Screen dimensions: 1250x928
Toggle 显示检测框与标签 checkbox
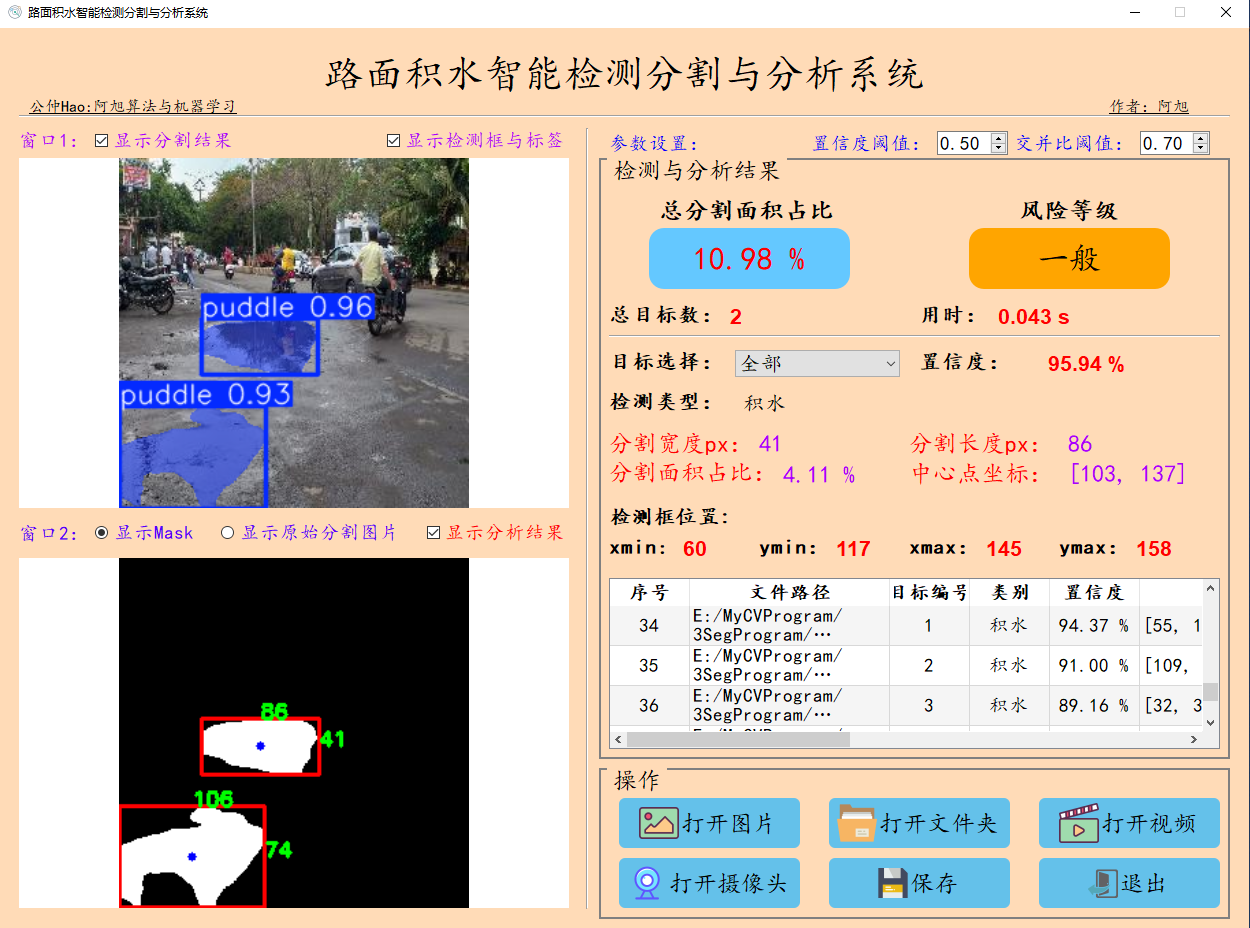394,141
